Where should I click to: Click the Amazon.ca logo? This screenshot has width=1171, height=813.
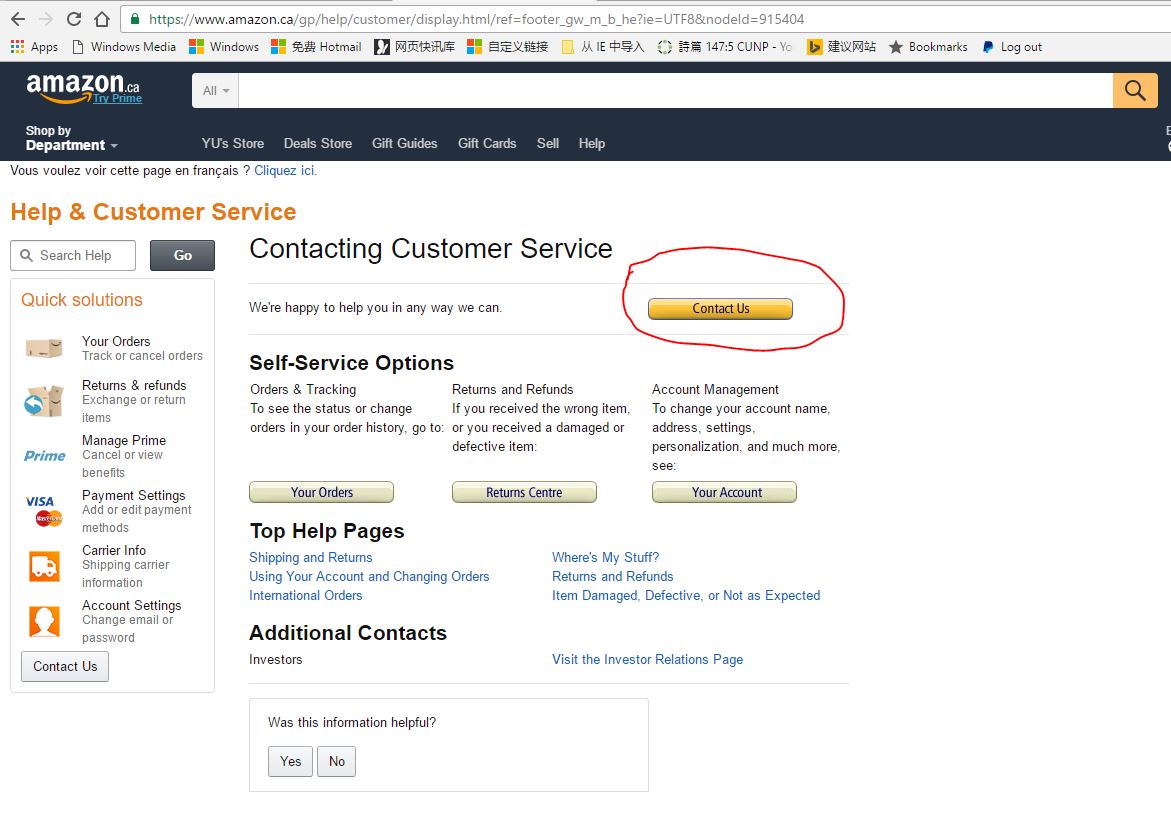pos(83,89)
